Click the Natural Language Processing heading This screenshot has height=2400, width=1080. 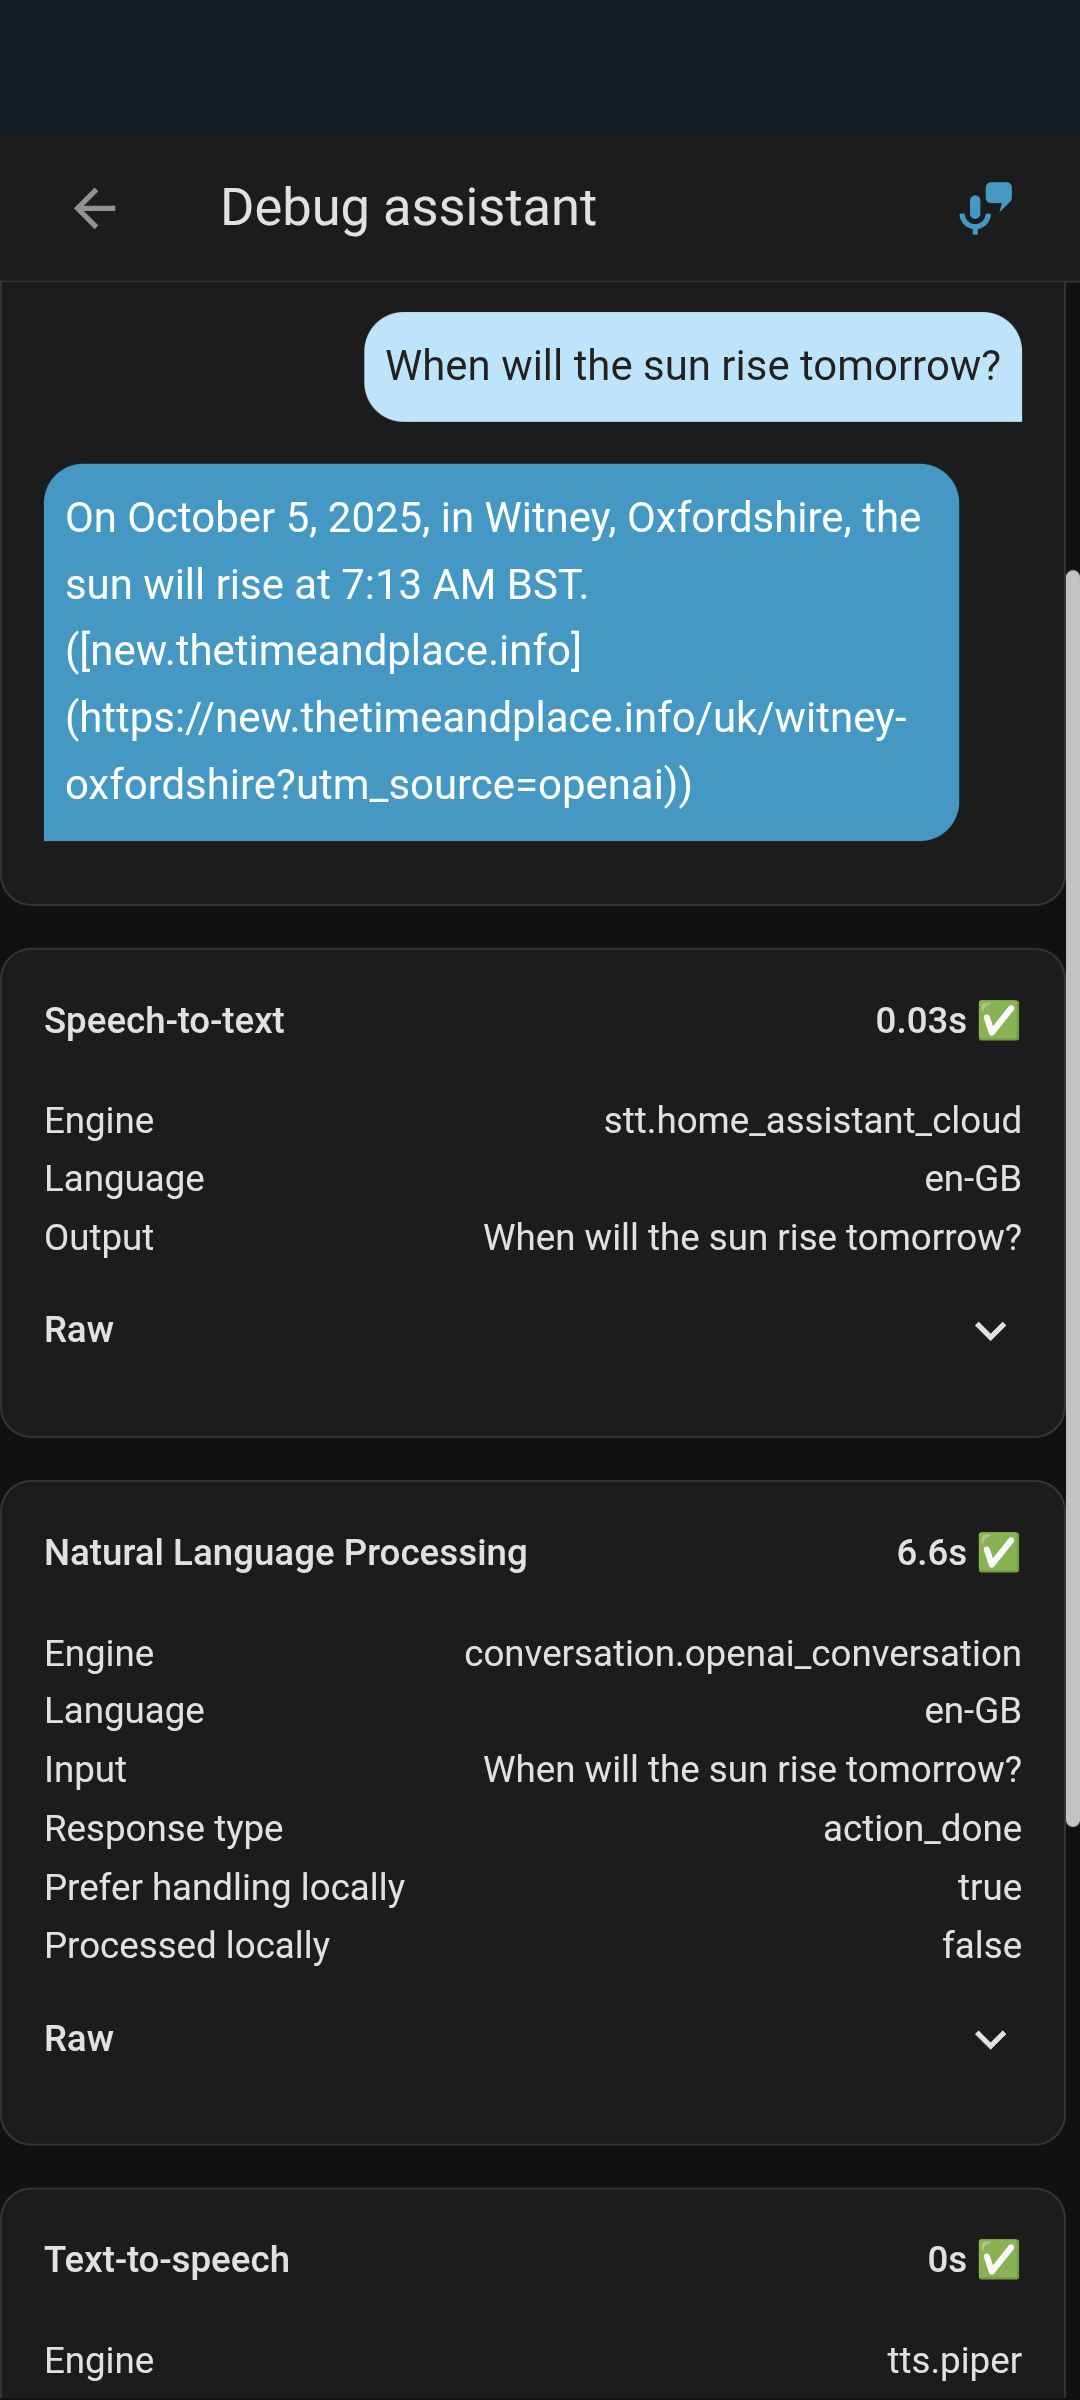coord(285,1553)
